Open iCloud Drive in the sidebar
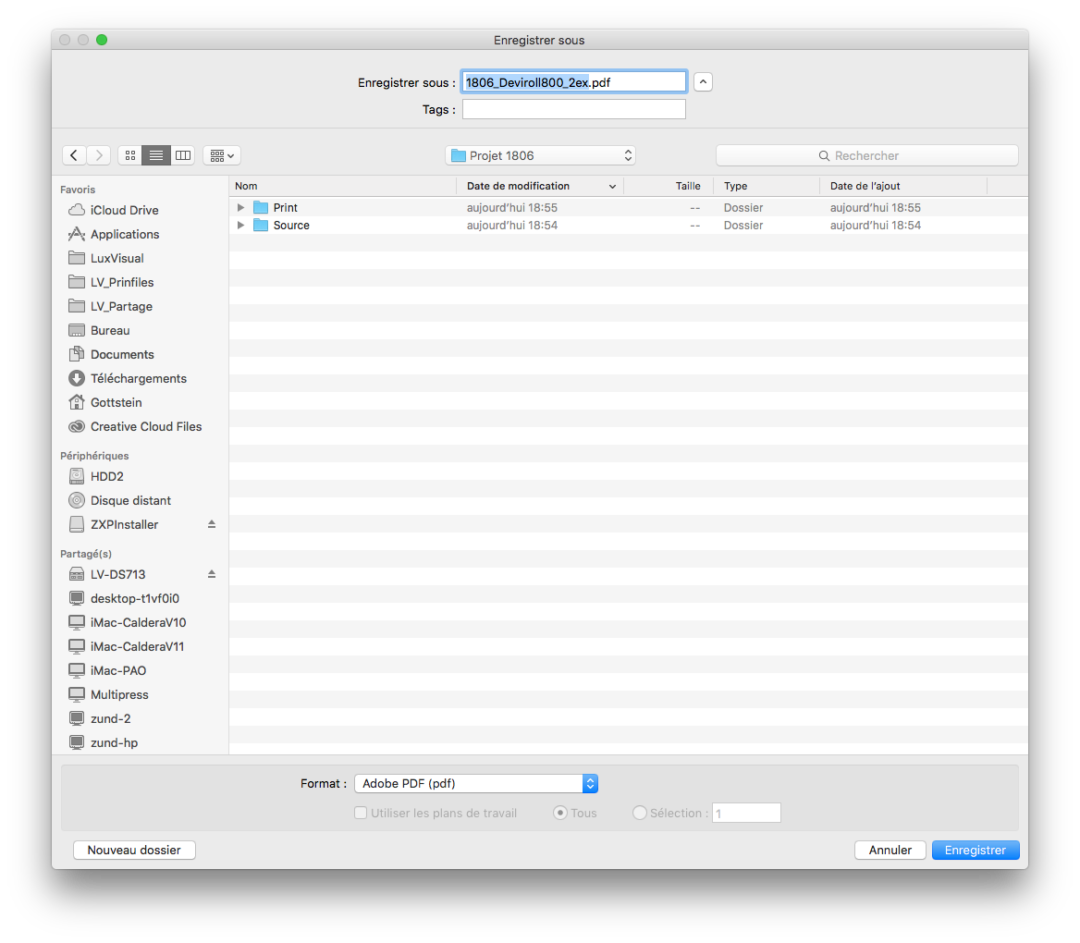This screenshot has width=1080, height=943. [124, 210]
